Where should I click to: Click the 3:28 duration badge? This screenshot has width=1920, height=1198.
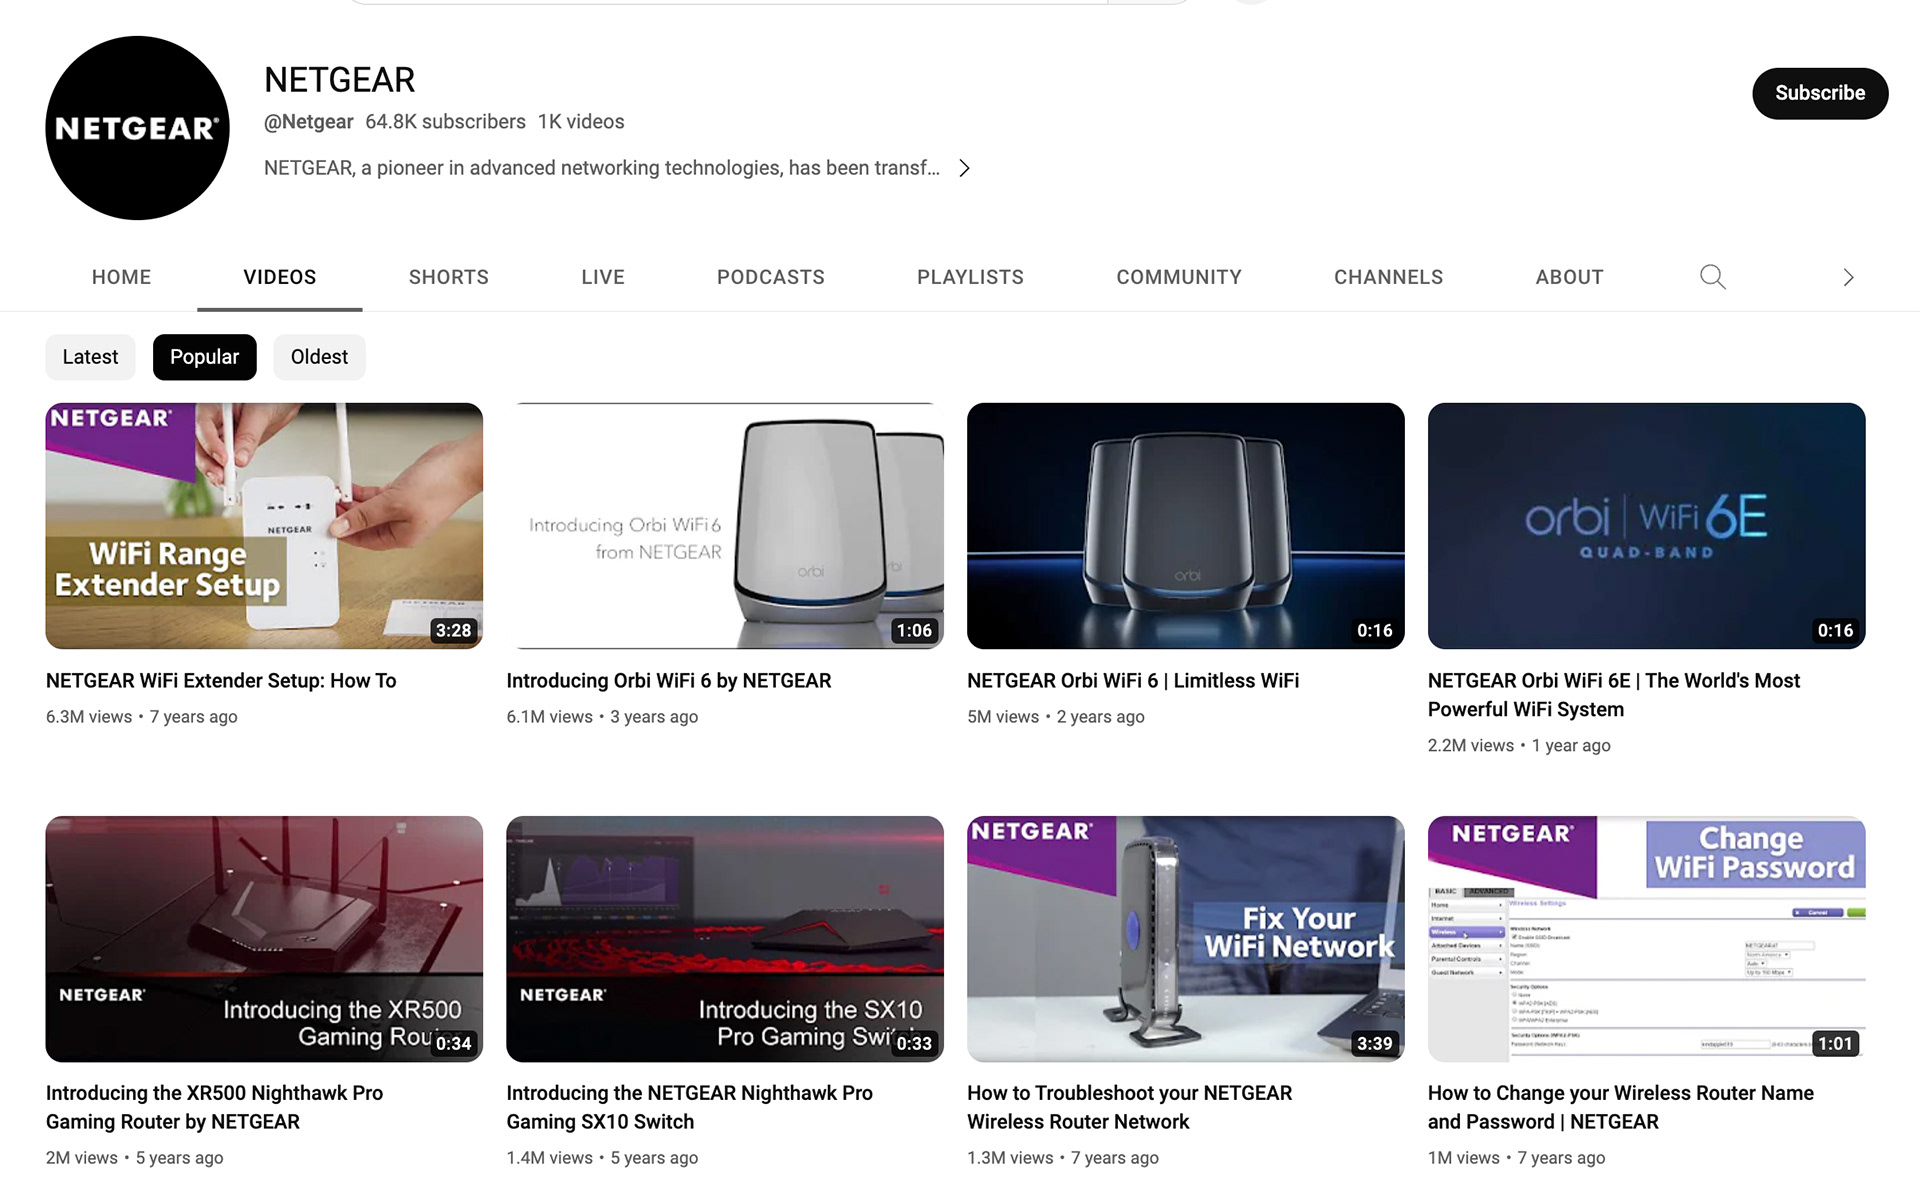[x=453, y=631]
